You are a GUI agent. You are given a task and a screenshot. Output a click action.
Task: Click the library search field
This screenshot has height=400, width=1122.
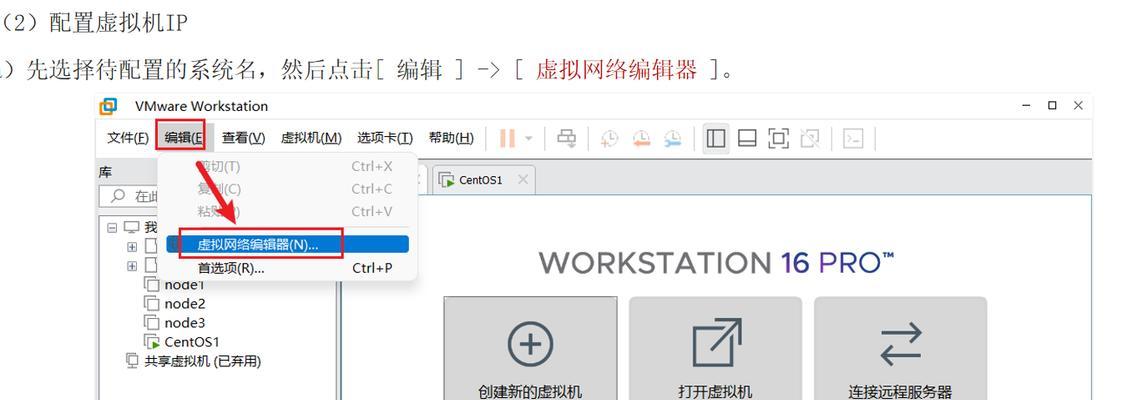coord(215,196)
